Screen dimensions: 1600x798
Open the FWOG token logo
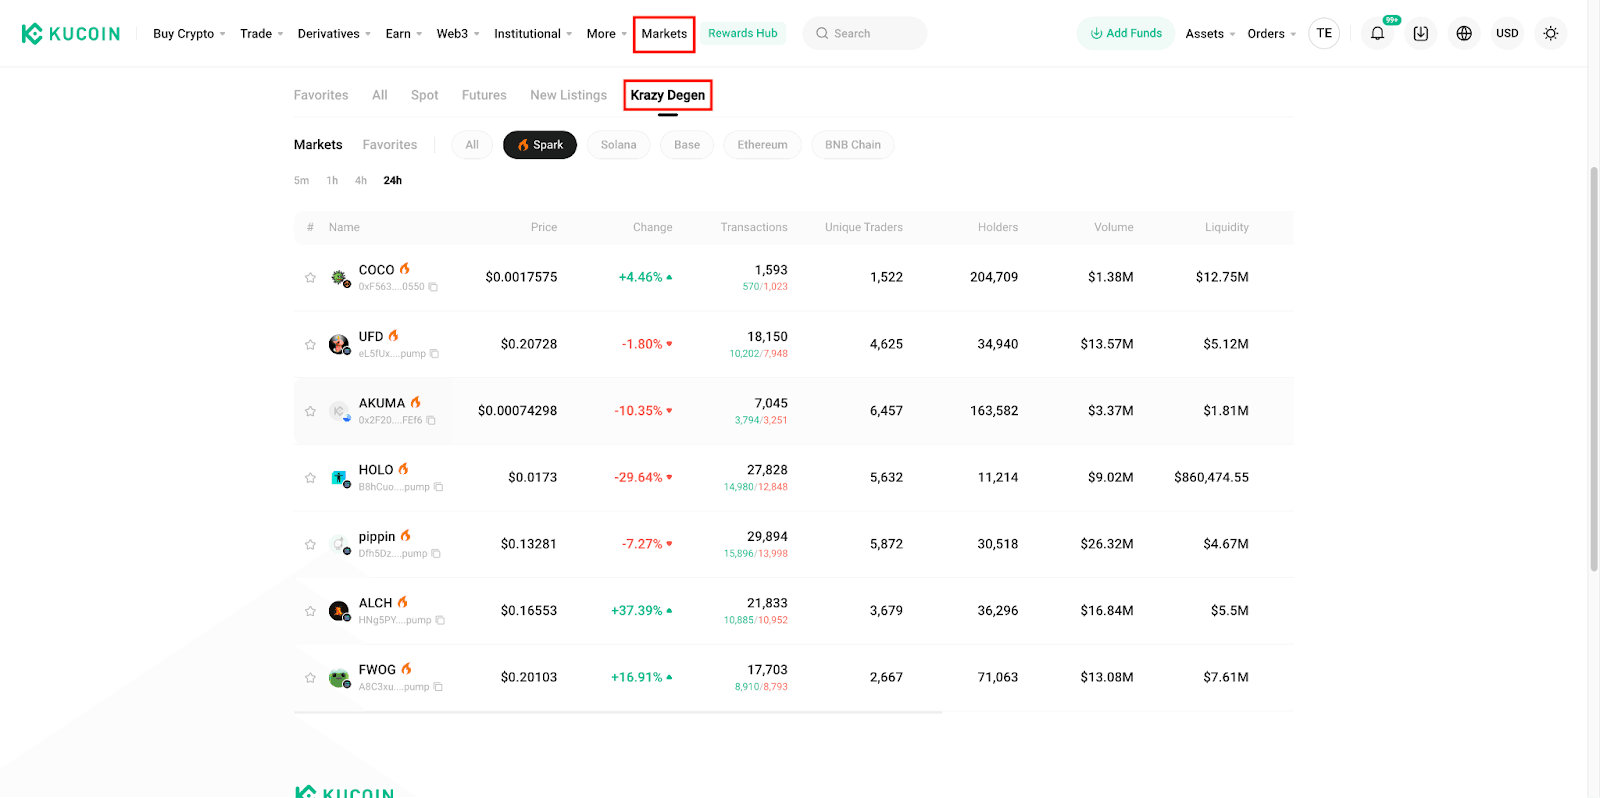[340, 678]
